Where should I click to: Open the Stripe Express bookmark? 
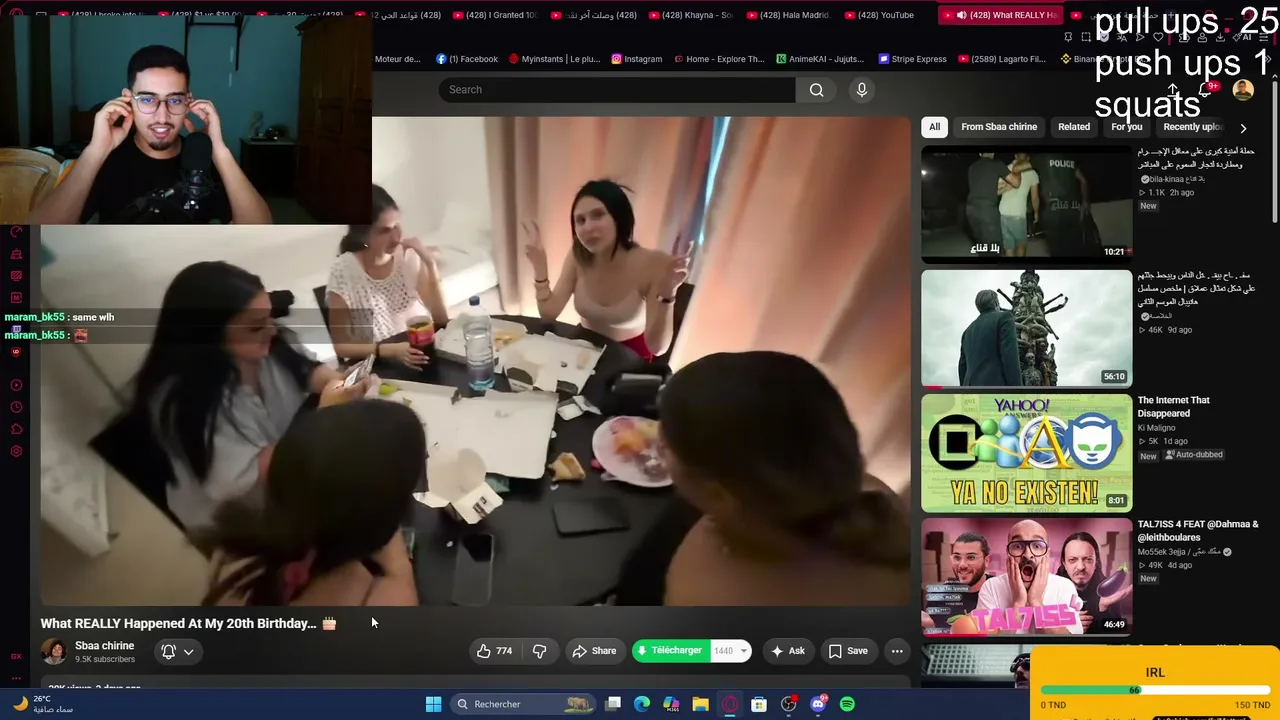(x=912, y=59)
